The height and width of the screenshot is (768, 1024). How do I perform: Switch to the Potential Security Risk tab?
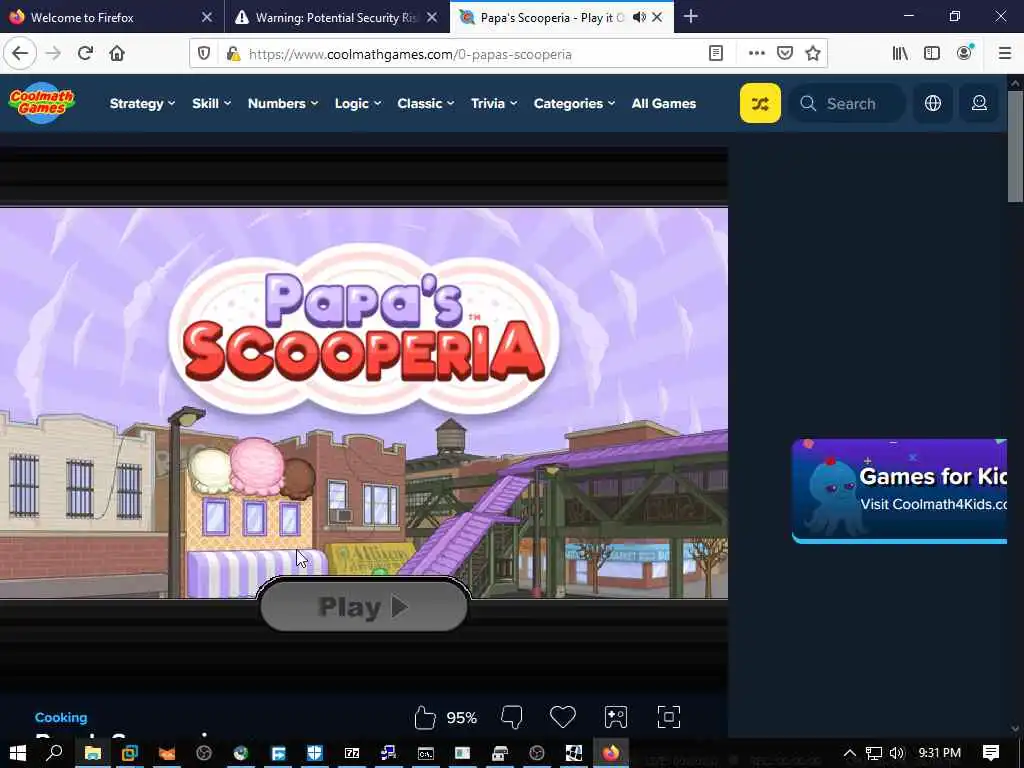pyautogui.click(x=336, y=17)
